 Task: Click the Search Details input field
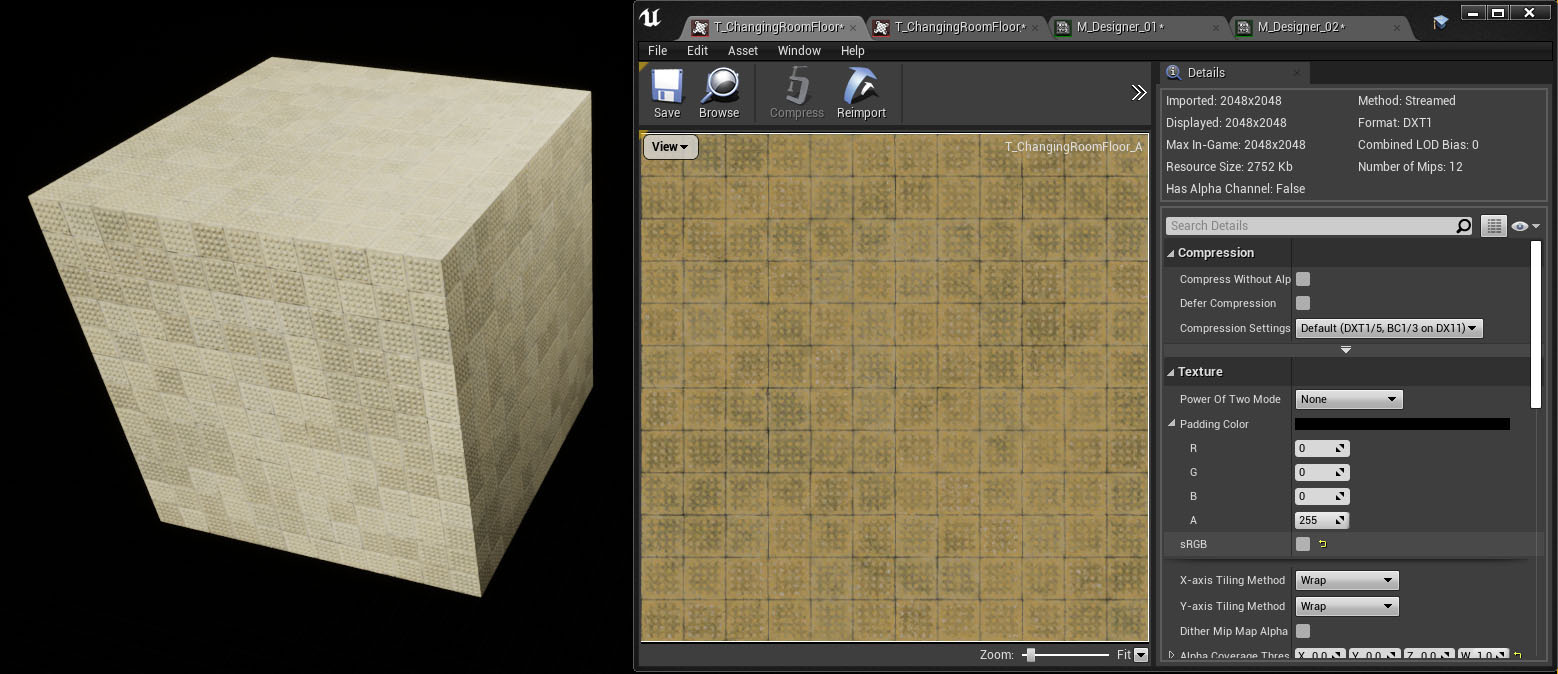click(1310, 226)
